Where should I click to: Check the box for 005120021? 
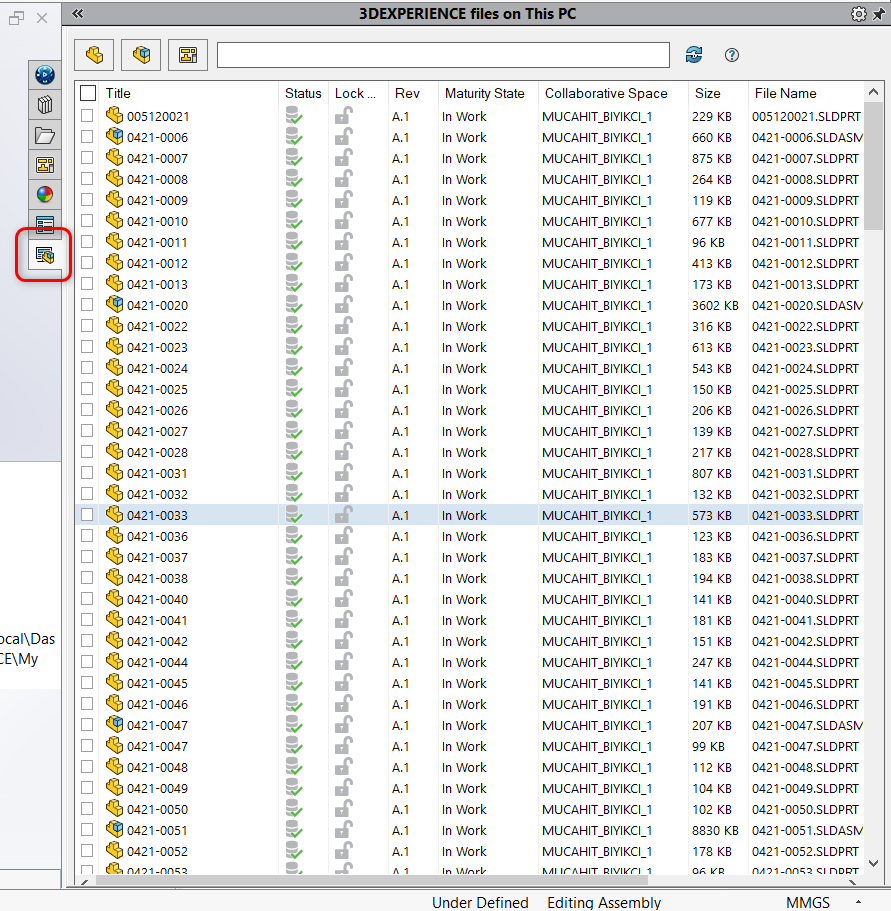pyautogui.click(x=87, y=116)
